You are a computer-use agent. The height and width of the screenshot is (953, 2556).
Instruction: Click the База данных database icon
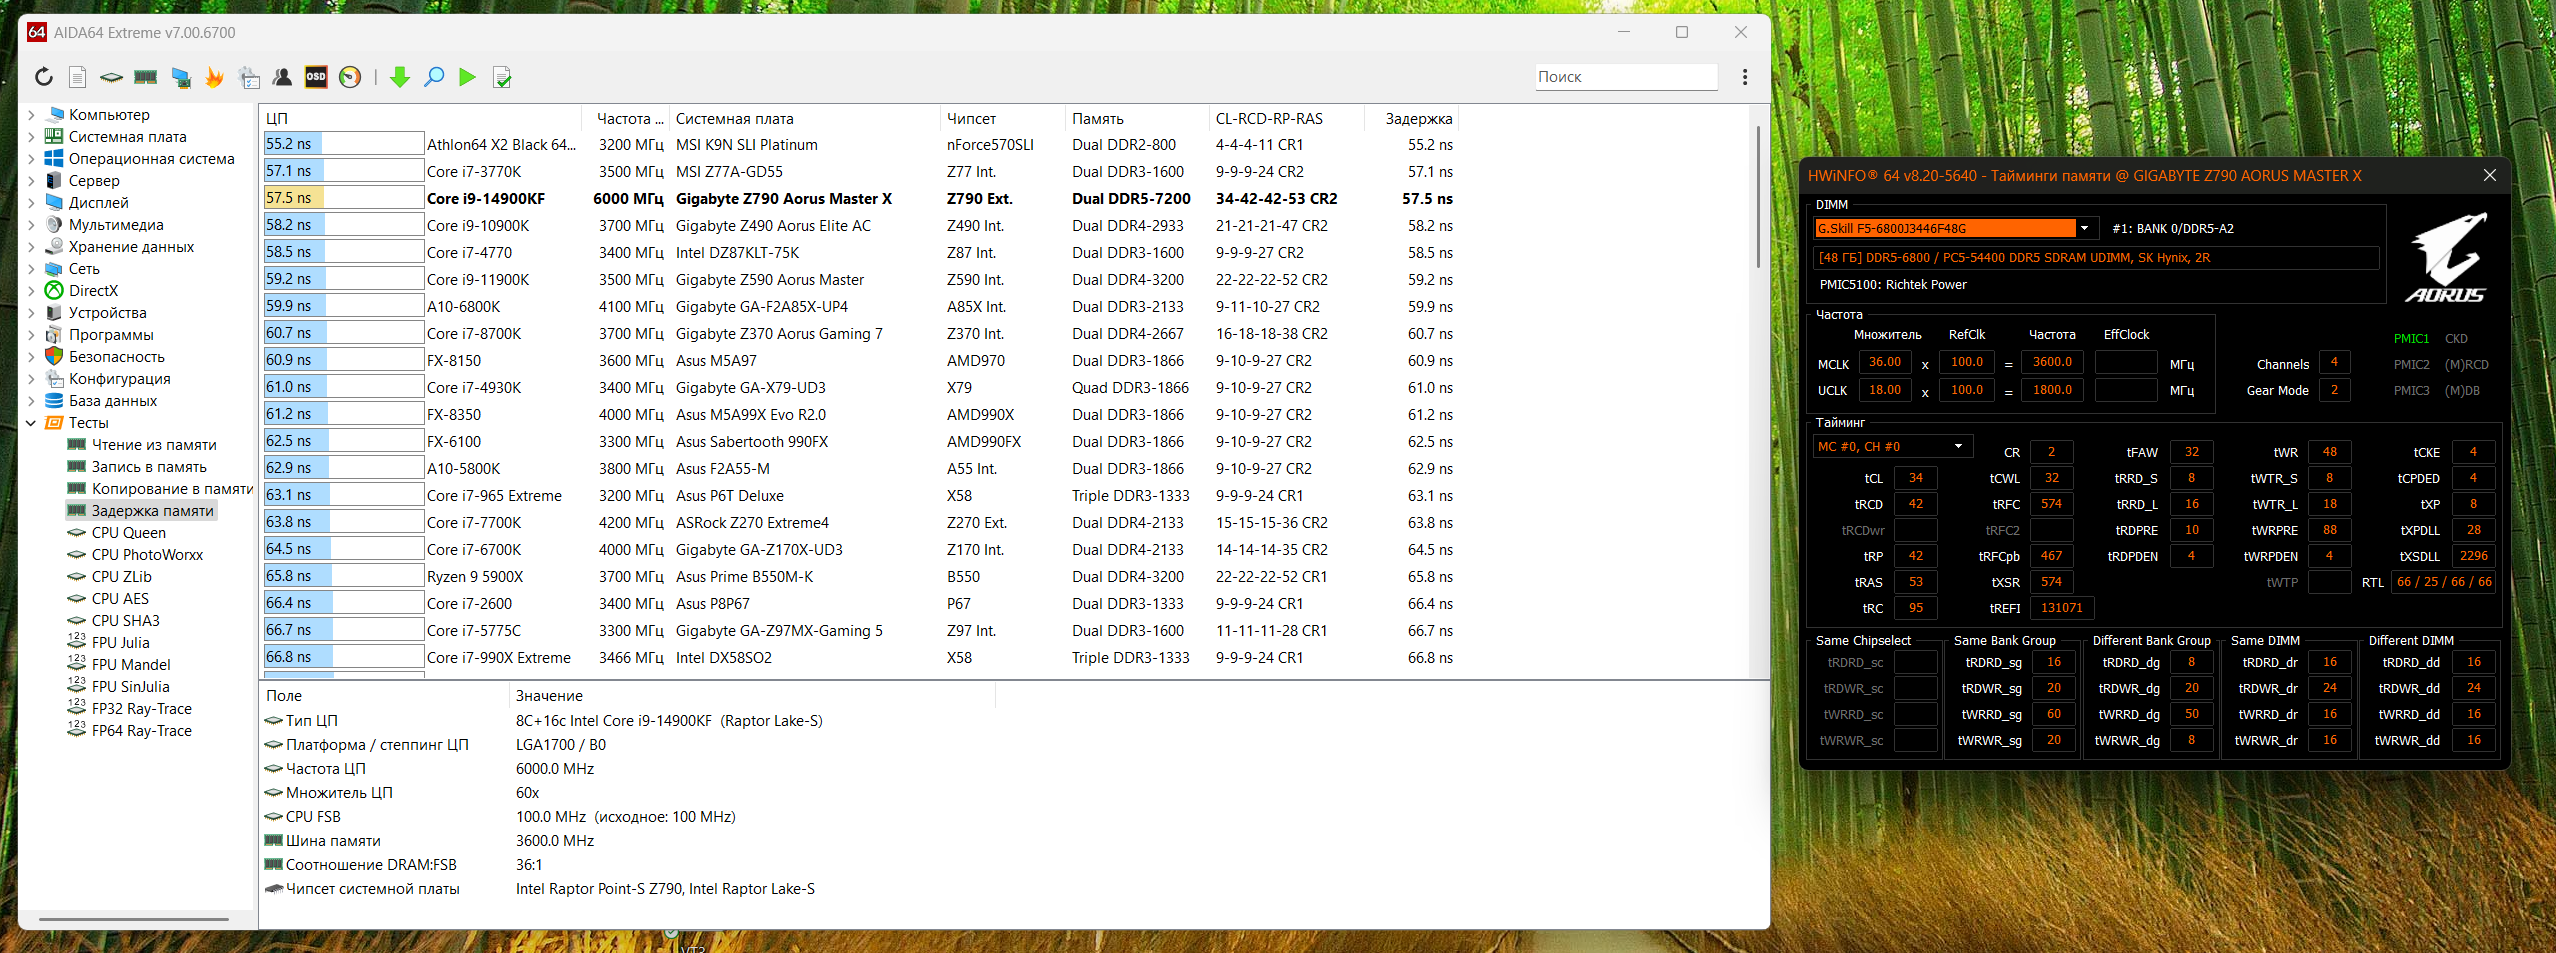coord(54,401)
